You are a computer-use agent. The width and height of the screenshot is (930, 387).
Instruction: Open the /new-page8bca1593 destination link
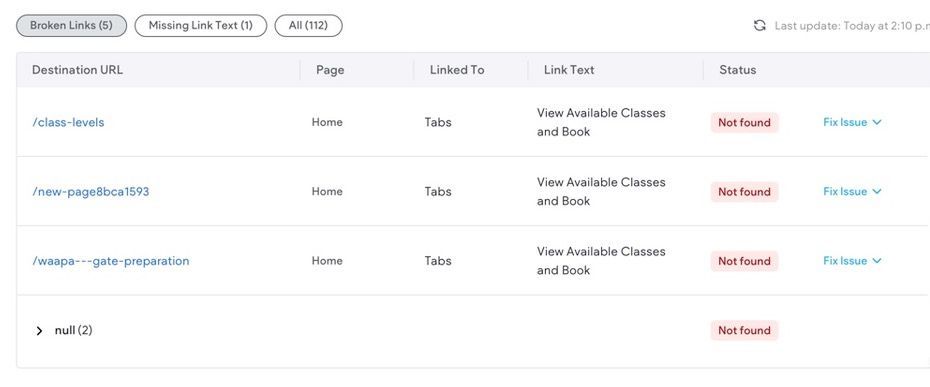point(91,192)
